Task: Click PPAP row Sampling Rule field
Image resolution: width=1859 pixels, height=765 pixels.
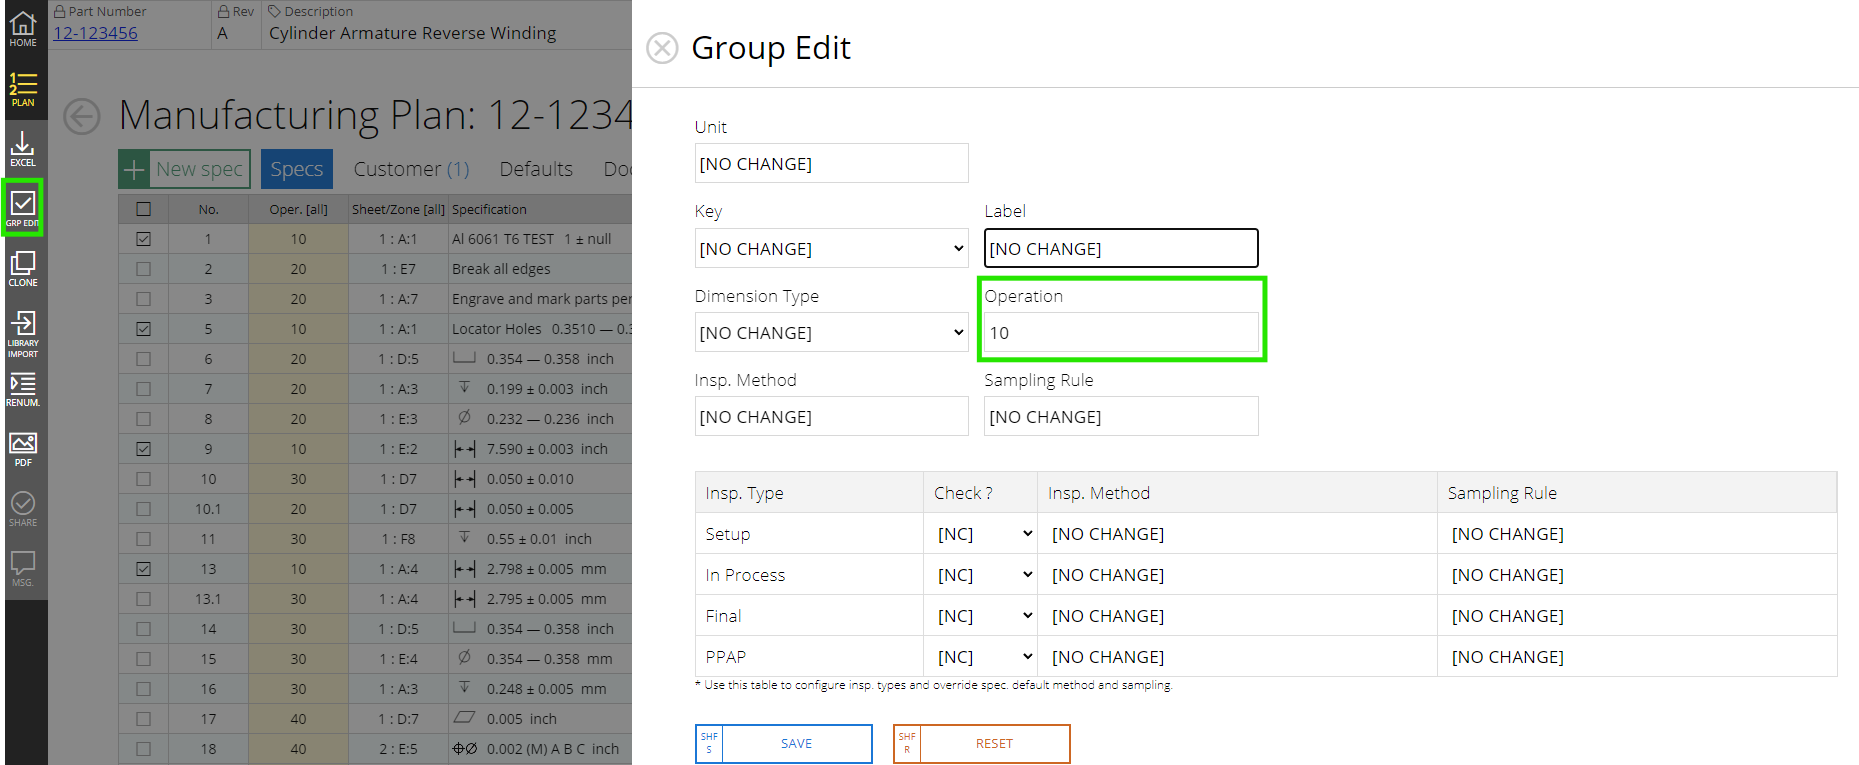Action: [x=1637, y=657]
